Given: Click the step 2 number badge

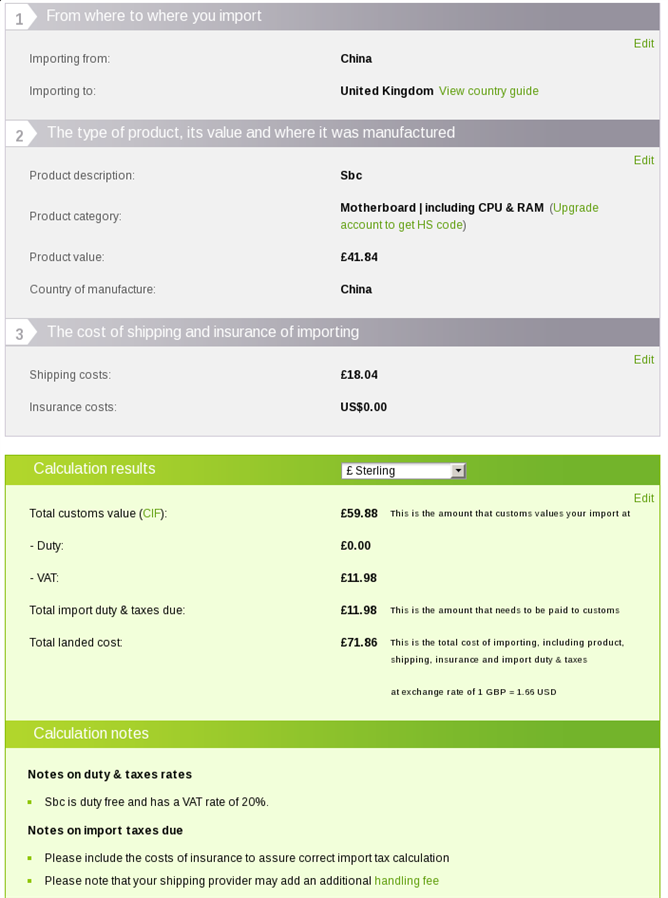Looking at the screenshot, I should tap(19, 136).
